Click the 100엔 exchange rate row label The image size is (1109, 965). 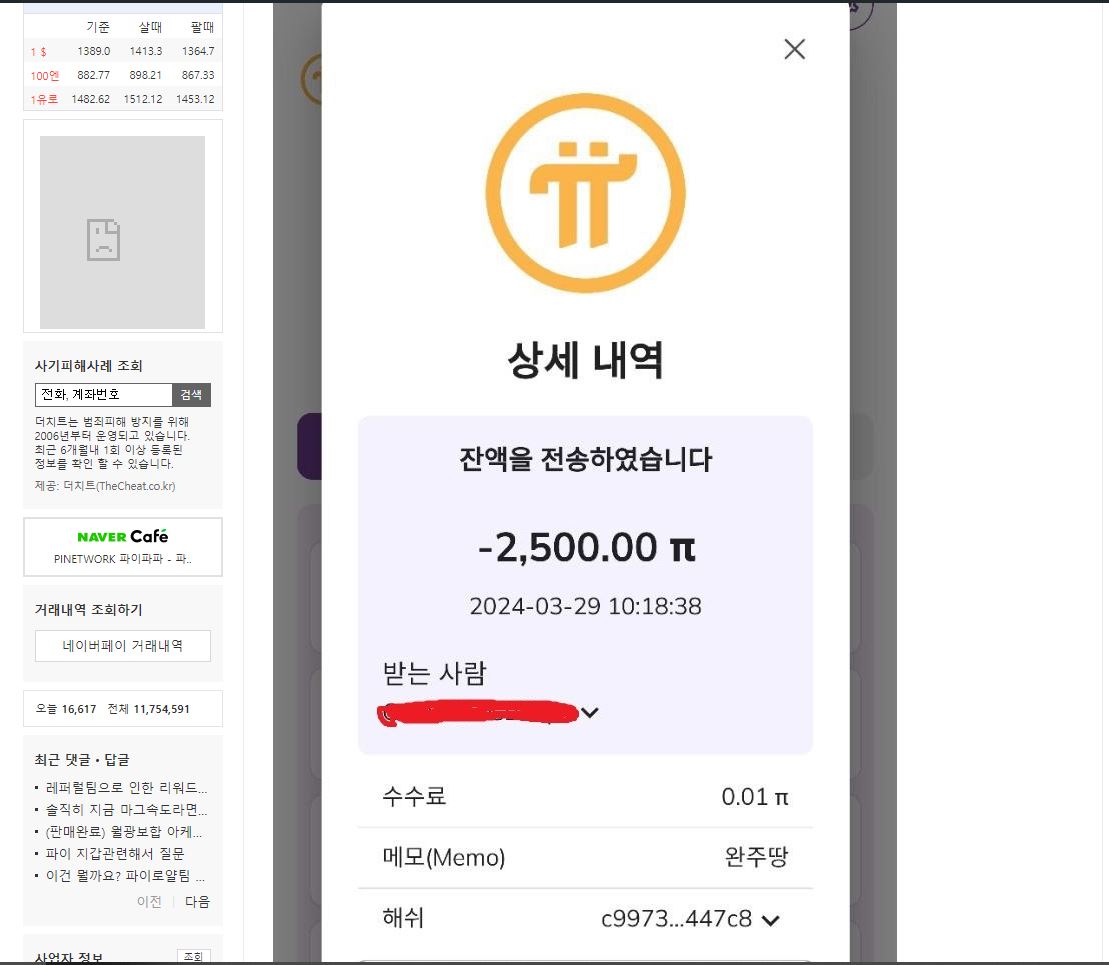pos(45,76)
